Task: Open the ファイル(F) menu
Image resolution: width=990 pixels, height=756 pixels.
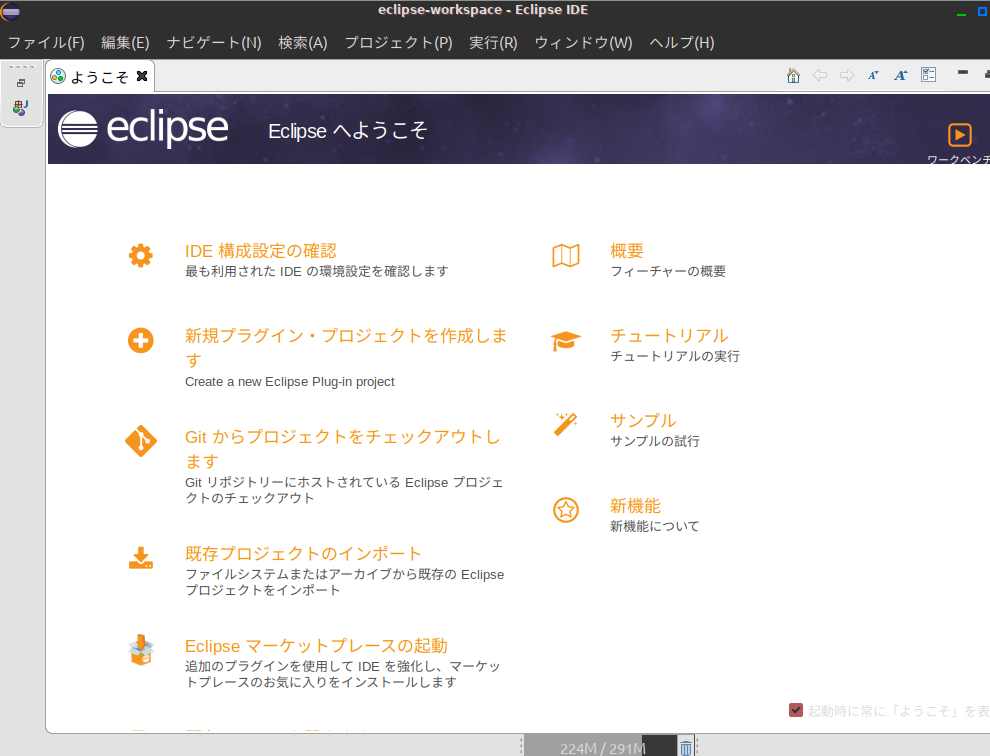Action: (x=46, y=42)
